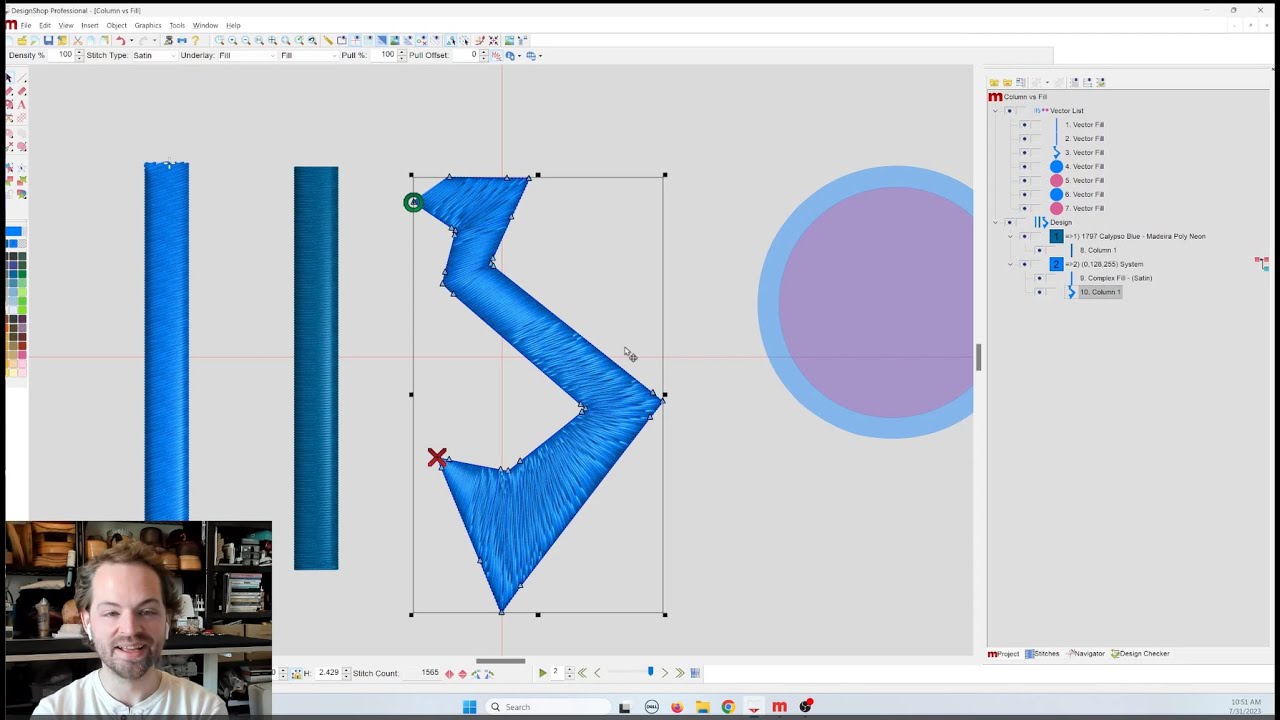Click the H height input field

[328, 673]
